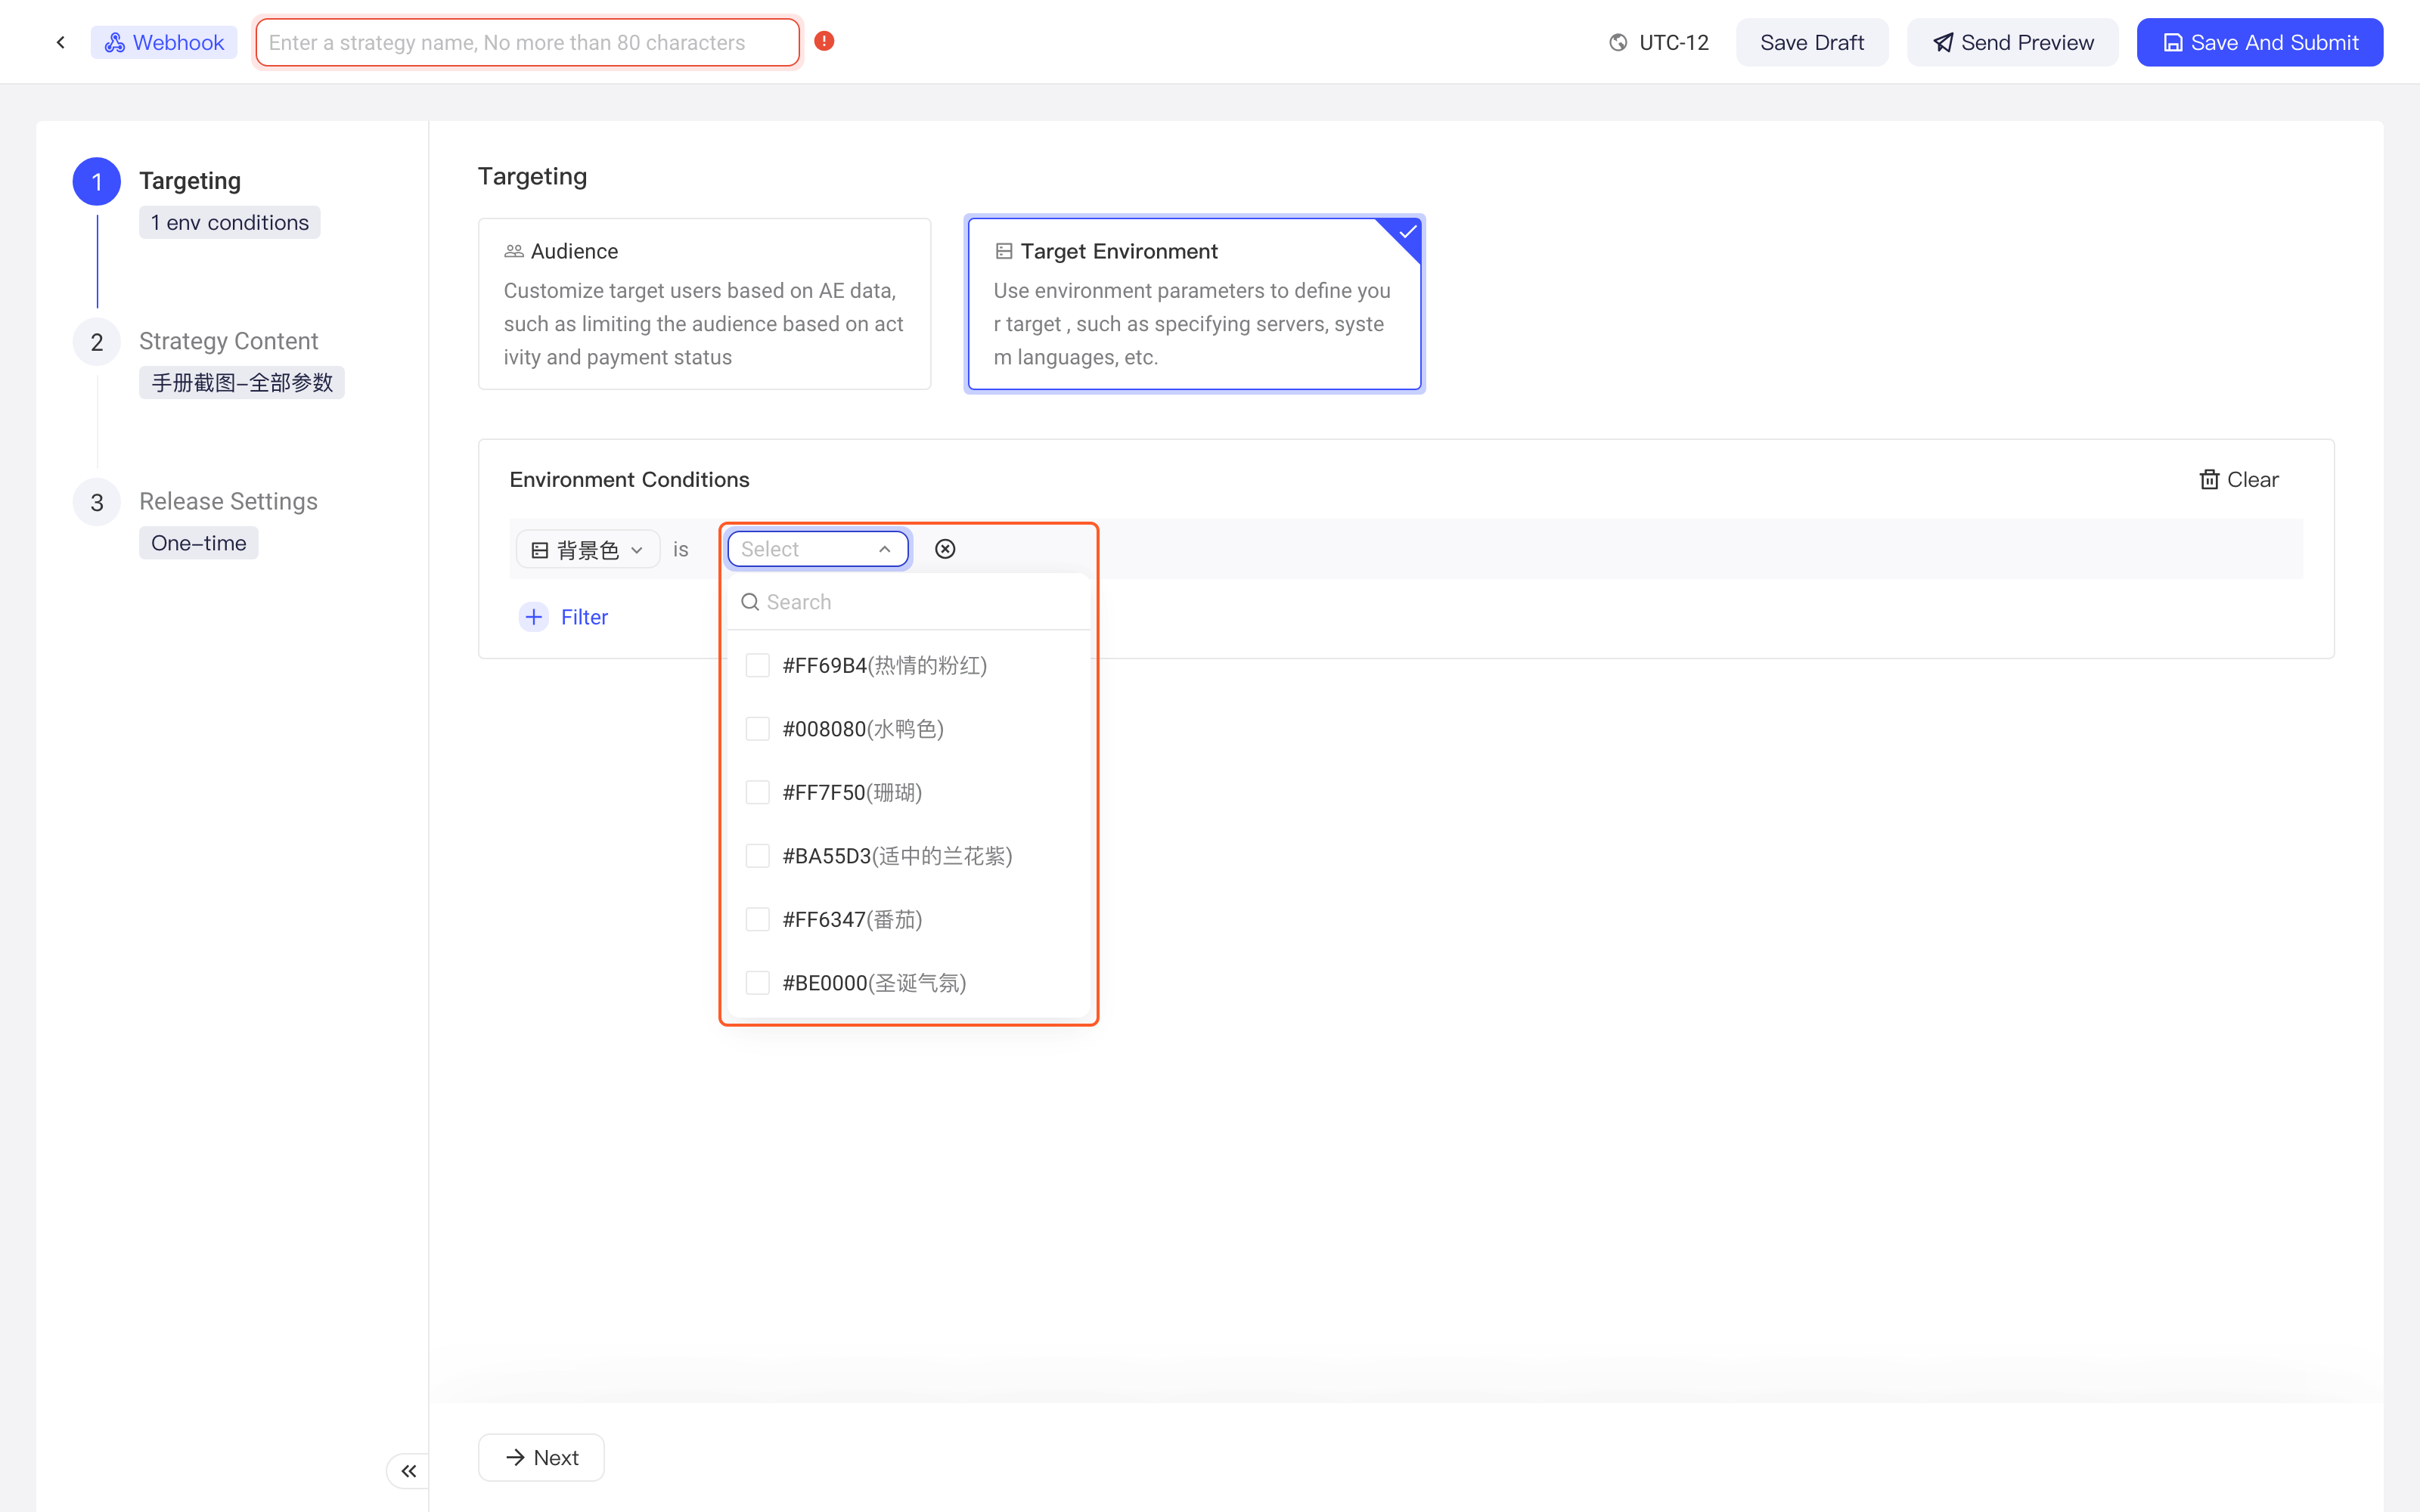The height and width of the screenshot is (1512, 2420).
Task: Focus the dropdown Search field
Action: click(908, 602)
